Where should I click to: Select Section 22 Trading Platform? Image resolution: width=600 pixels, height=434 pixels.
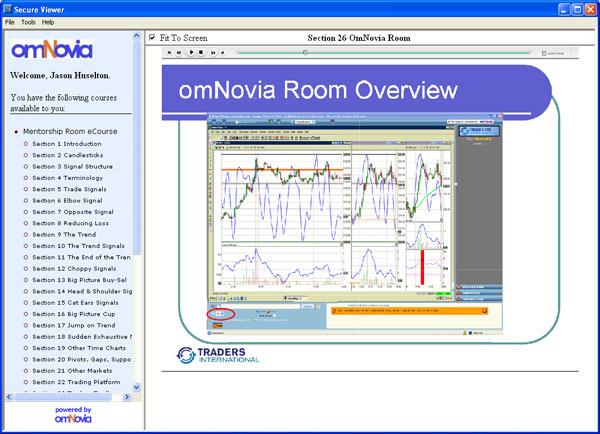[76, 382]
